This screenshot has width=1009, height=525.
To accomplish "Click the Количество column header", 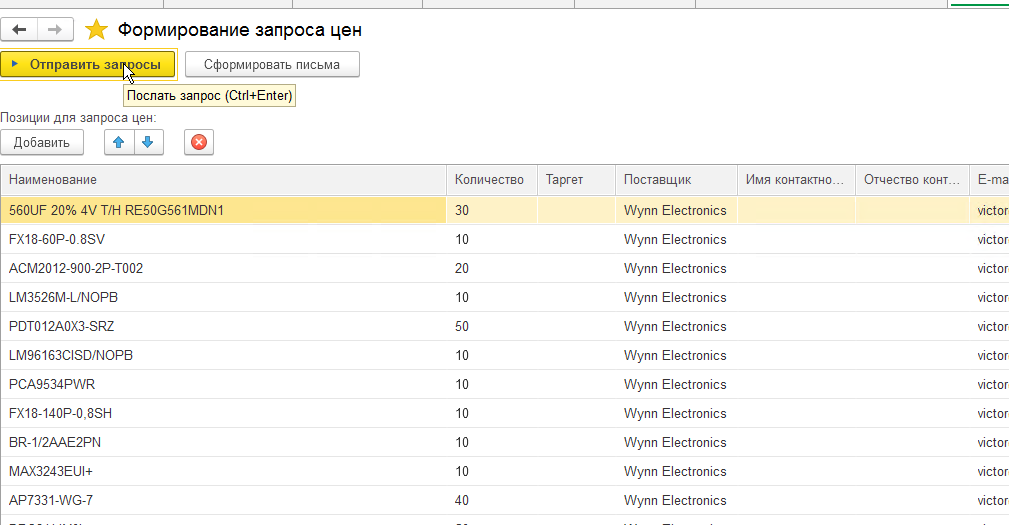I will tap(489, 179).
